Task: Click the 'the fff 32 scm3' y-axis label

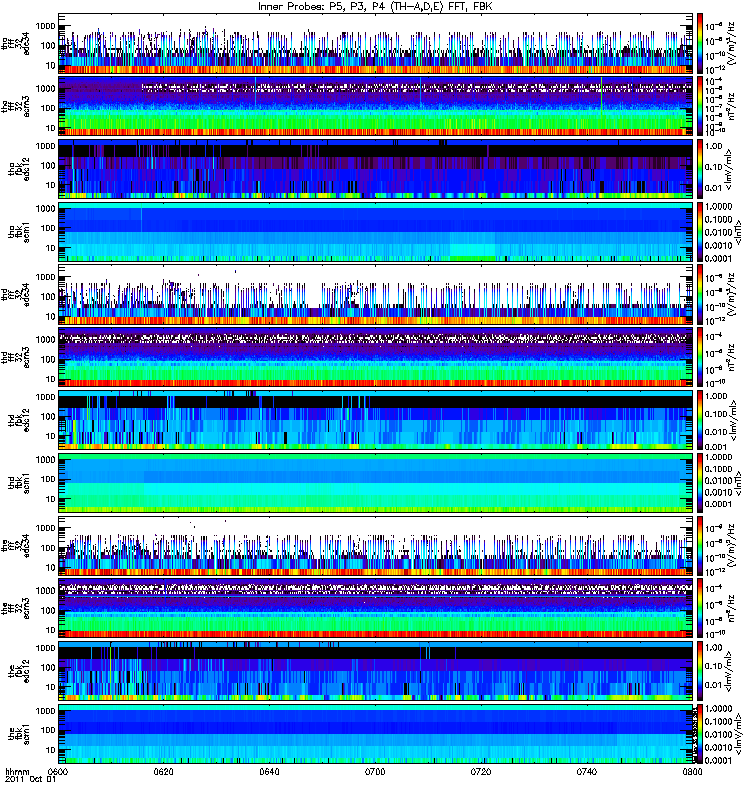Action: pos(16,608)
